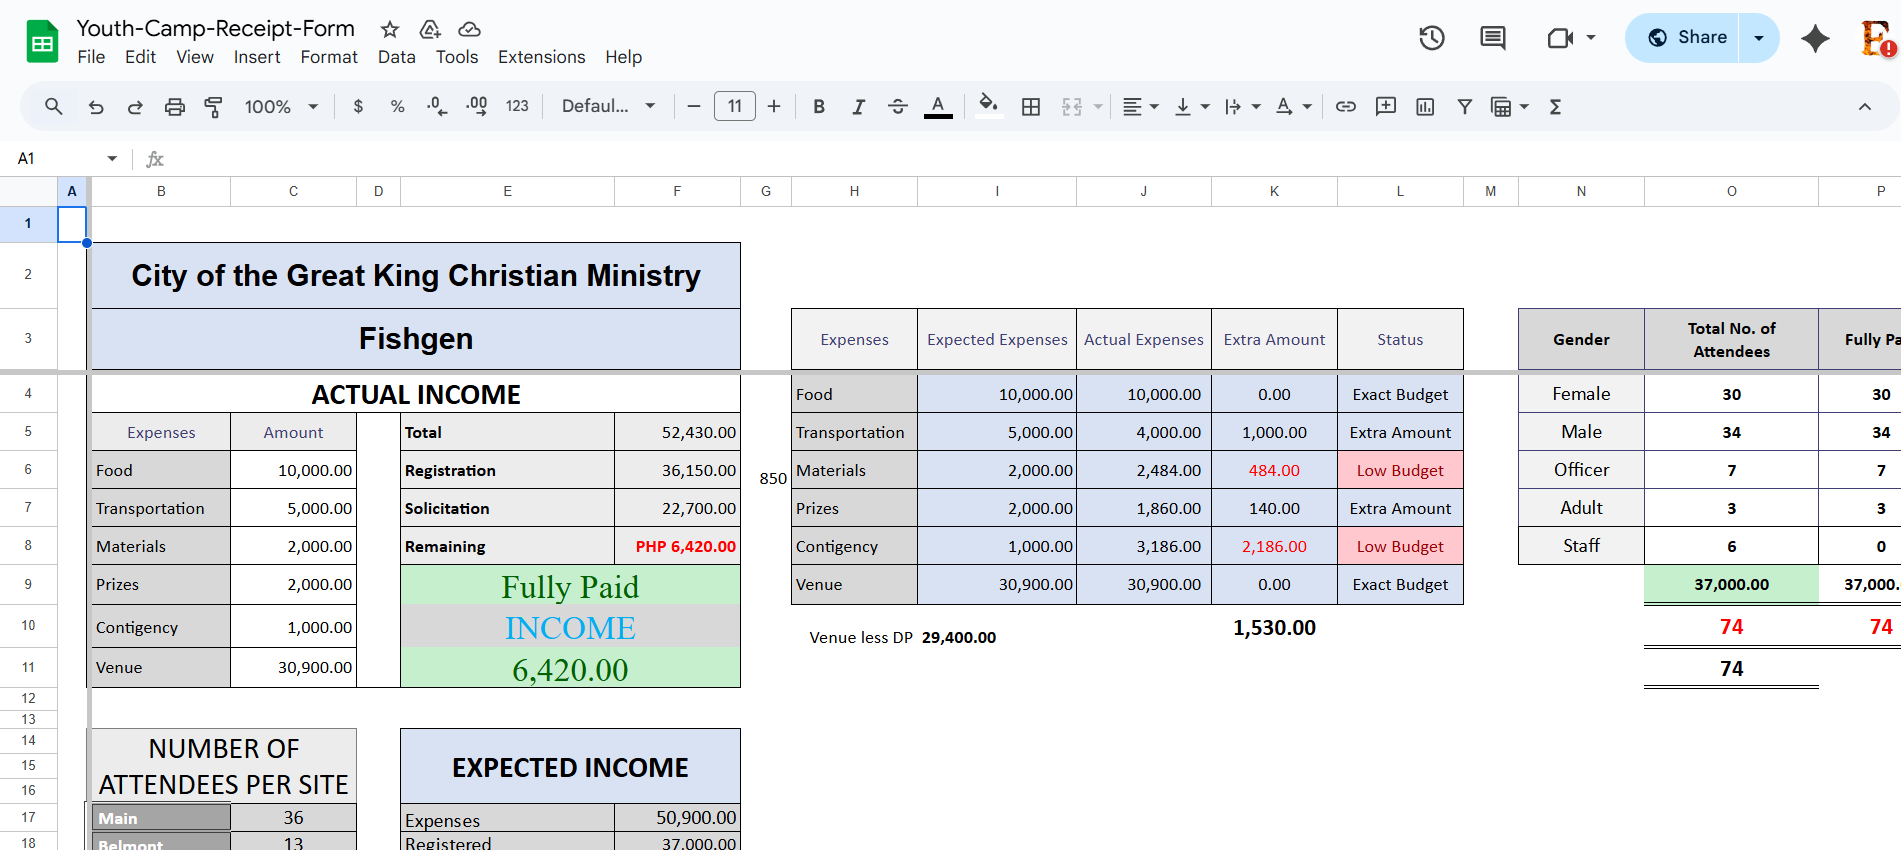Click the font size input box
Screen dimensions: 1901x850
click(x=735, y=106)
